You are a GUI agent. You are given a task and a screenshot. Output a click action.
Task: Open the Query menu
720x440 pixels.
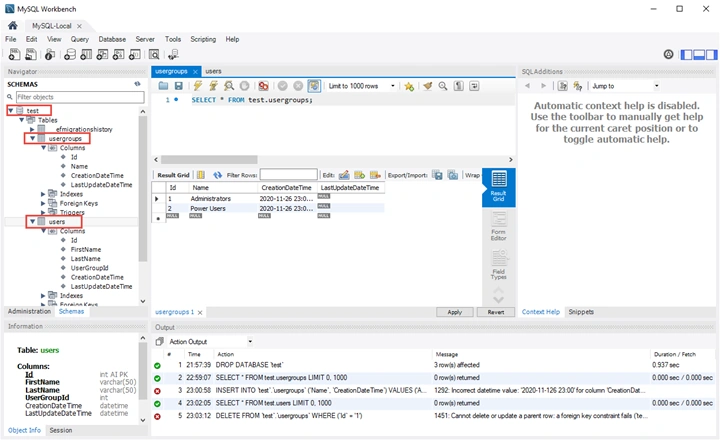79,39
